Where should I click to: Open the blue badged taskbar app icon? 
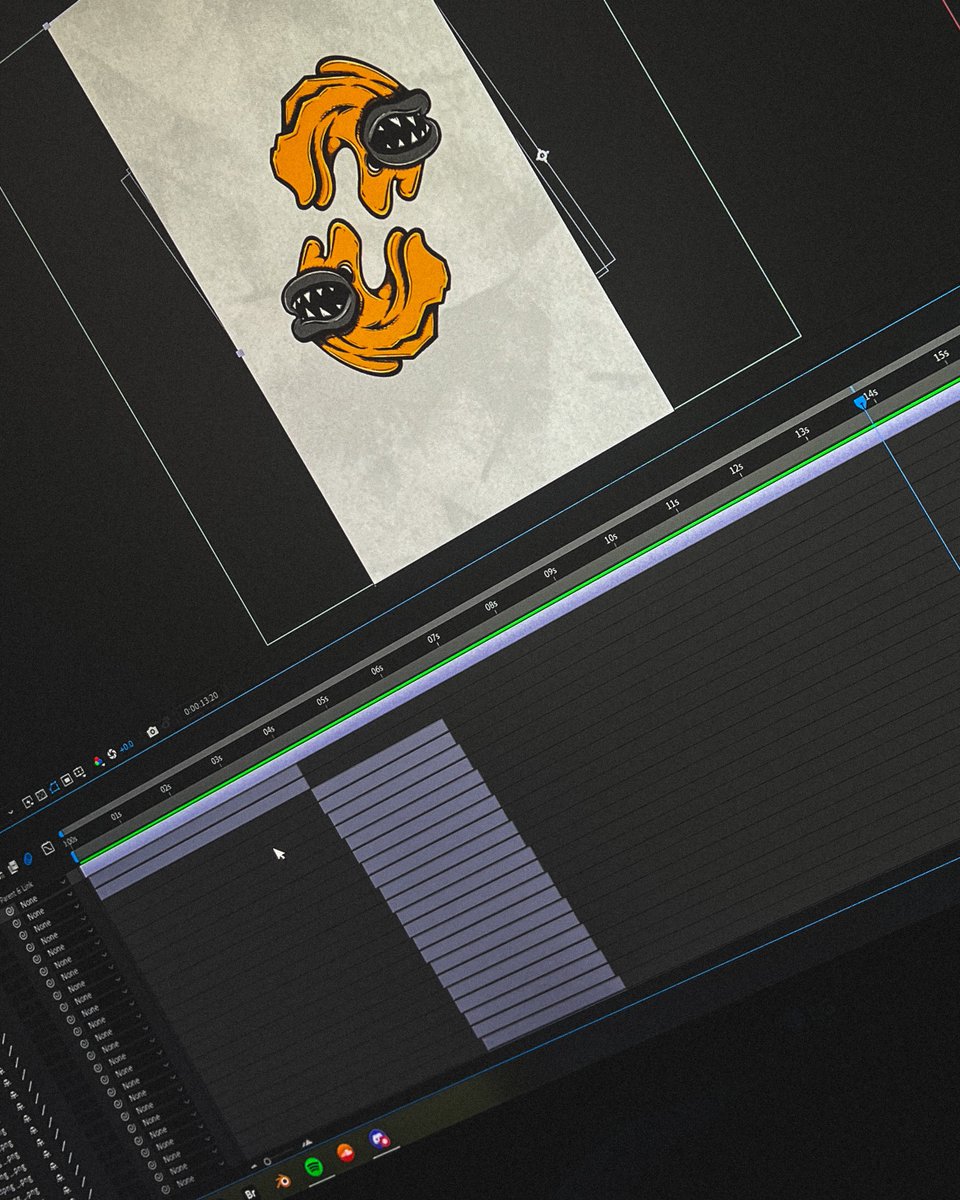(x=379, y=1139)
